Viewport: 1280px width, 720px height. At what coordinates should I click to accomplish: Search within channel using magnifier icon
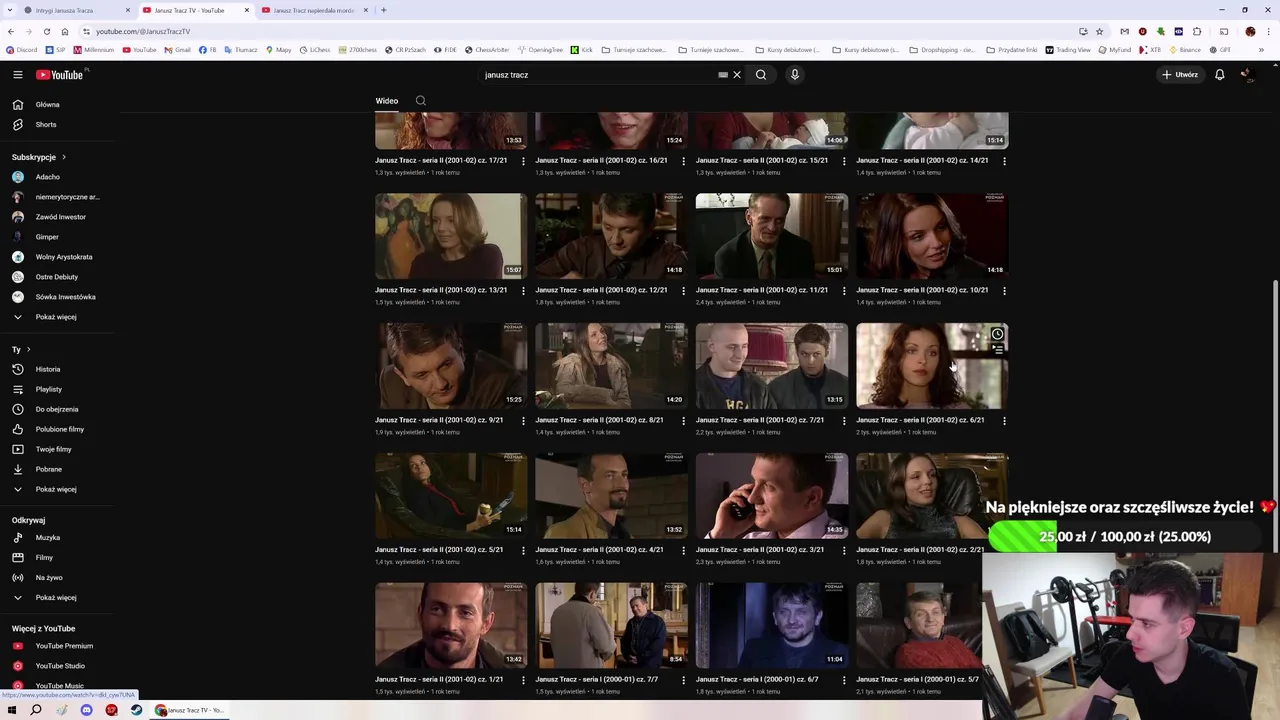(421, 101)
